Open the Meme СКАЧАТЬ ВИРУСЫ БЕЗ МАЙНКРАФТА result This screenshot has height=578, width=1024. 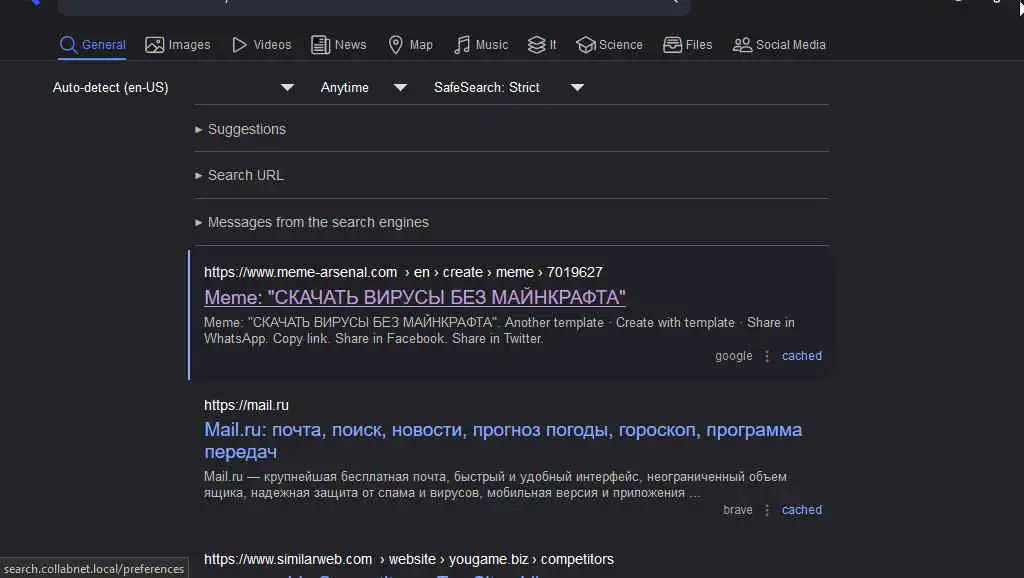point(415,297)
